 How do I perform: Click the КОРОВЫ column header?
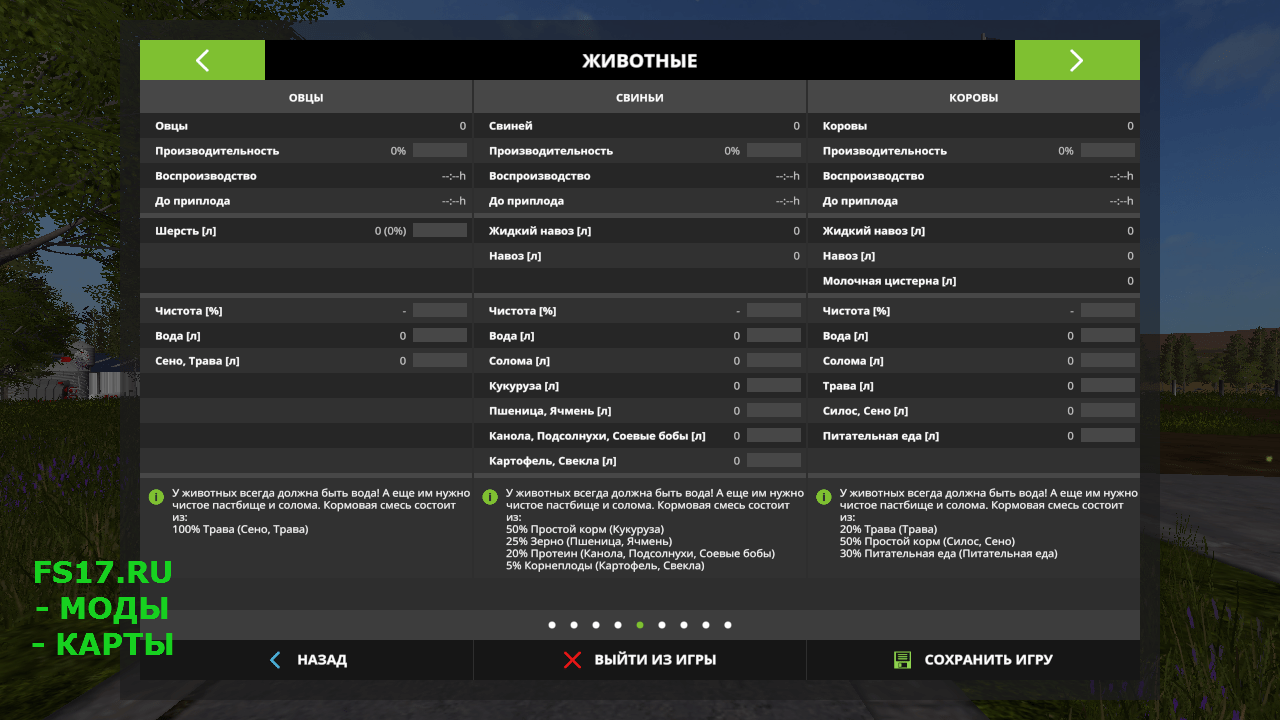974,97
